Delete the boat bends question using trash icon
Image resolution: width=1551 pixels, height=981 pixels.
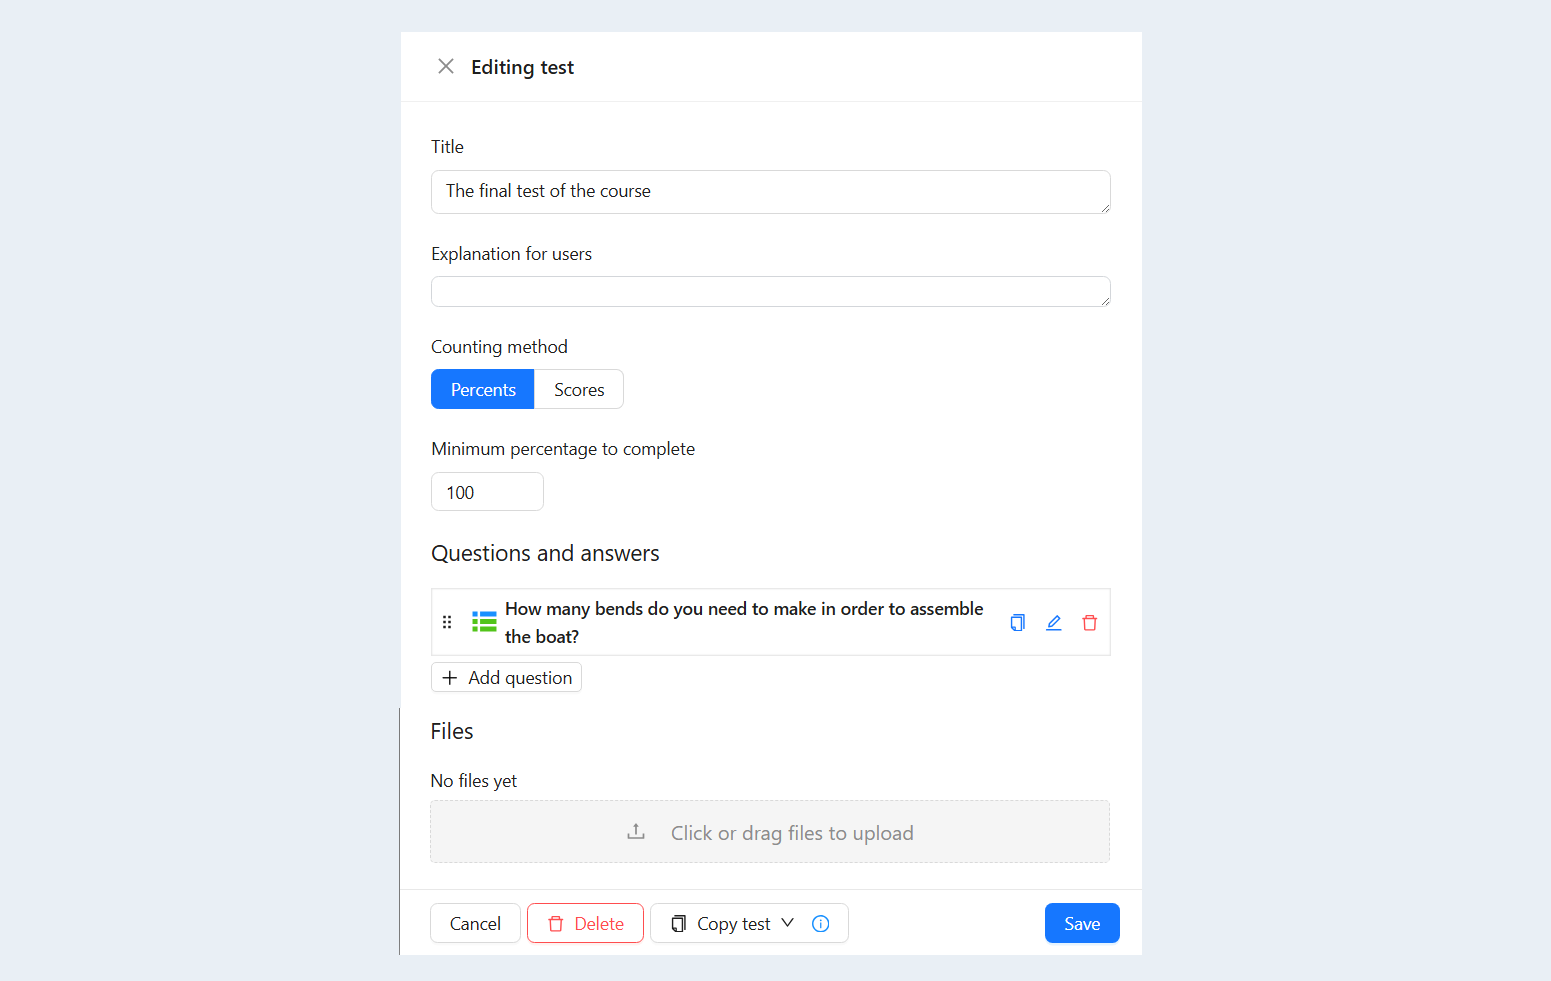1090,623
